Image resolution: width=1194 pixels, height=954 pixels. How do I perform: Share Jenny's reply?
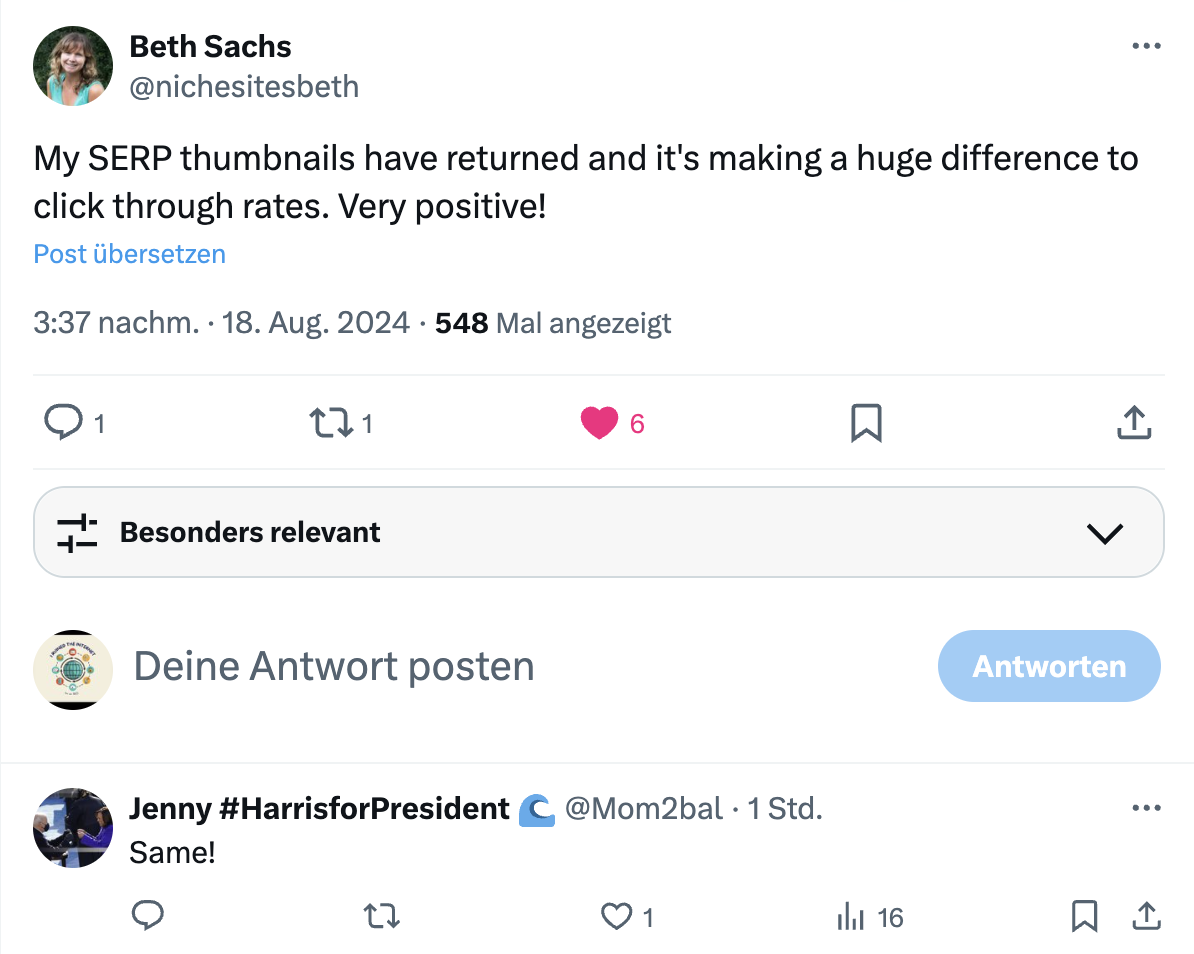[x=1145, y=916]
